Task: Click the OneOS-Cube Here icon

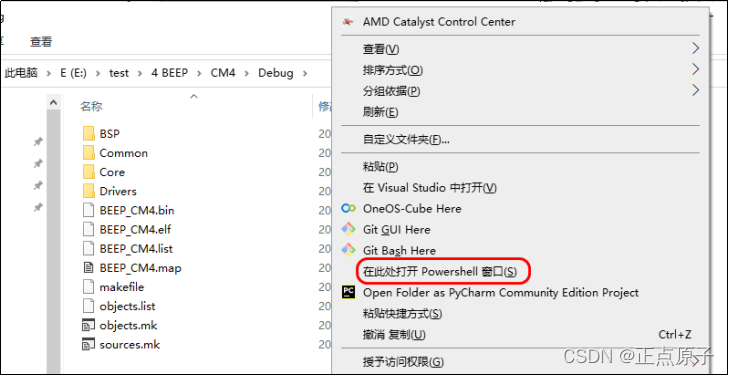Action: 348,209
